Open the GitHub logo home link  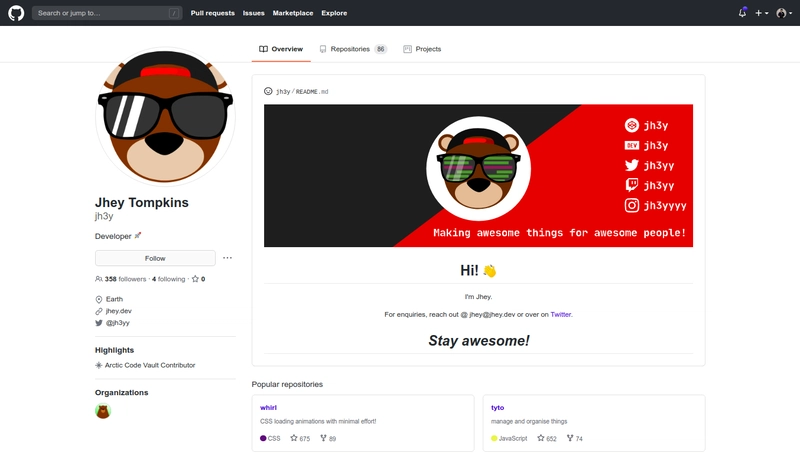pyautogui.click(x=16, y=13)
